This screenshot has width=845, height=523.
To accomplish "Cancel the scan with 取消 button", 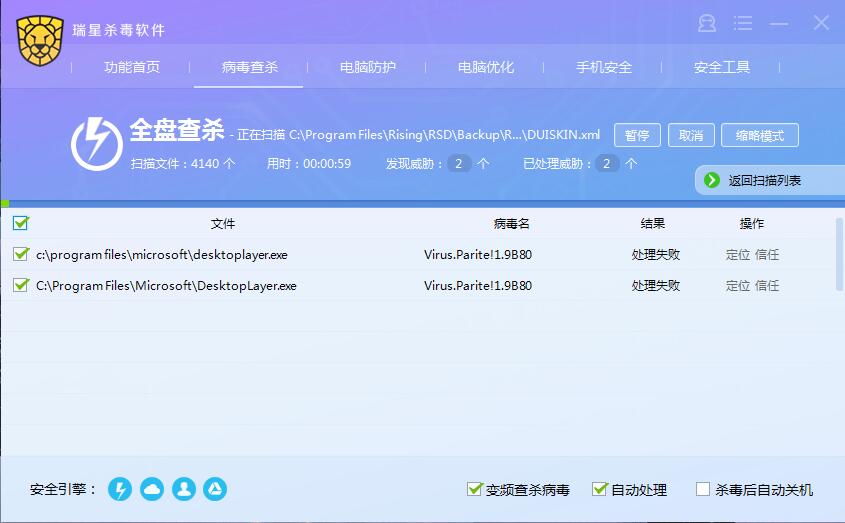I will coord(691,135).
